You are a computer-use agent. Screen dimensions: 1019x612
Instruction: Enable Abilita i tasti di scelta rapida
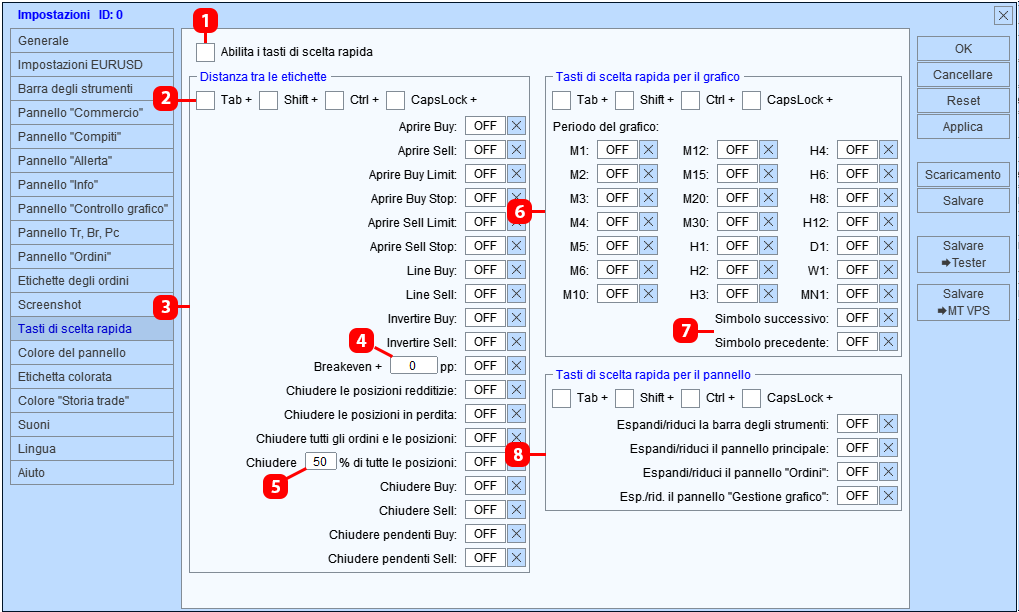[x=205, y=52]
